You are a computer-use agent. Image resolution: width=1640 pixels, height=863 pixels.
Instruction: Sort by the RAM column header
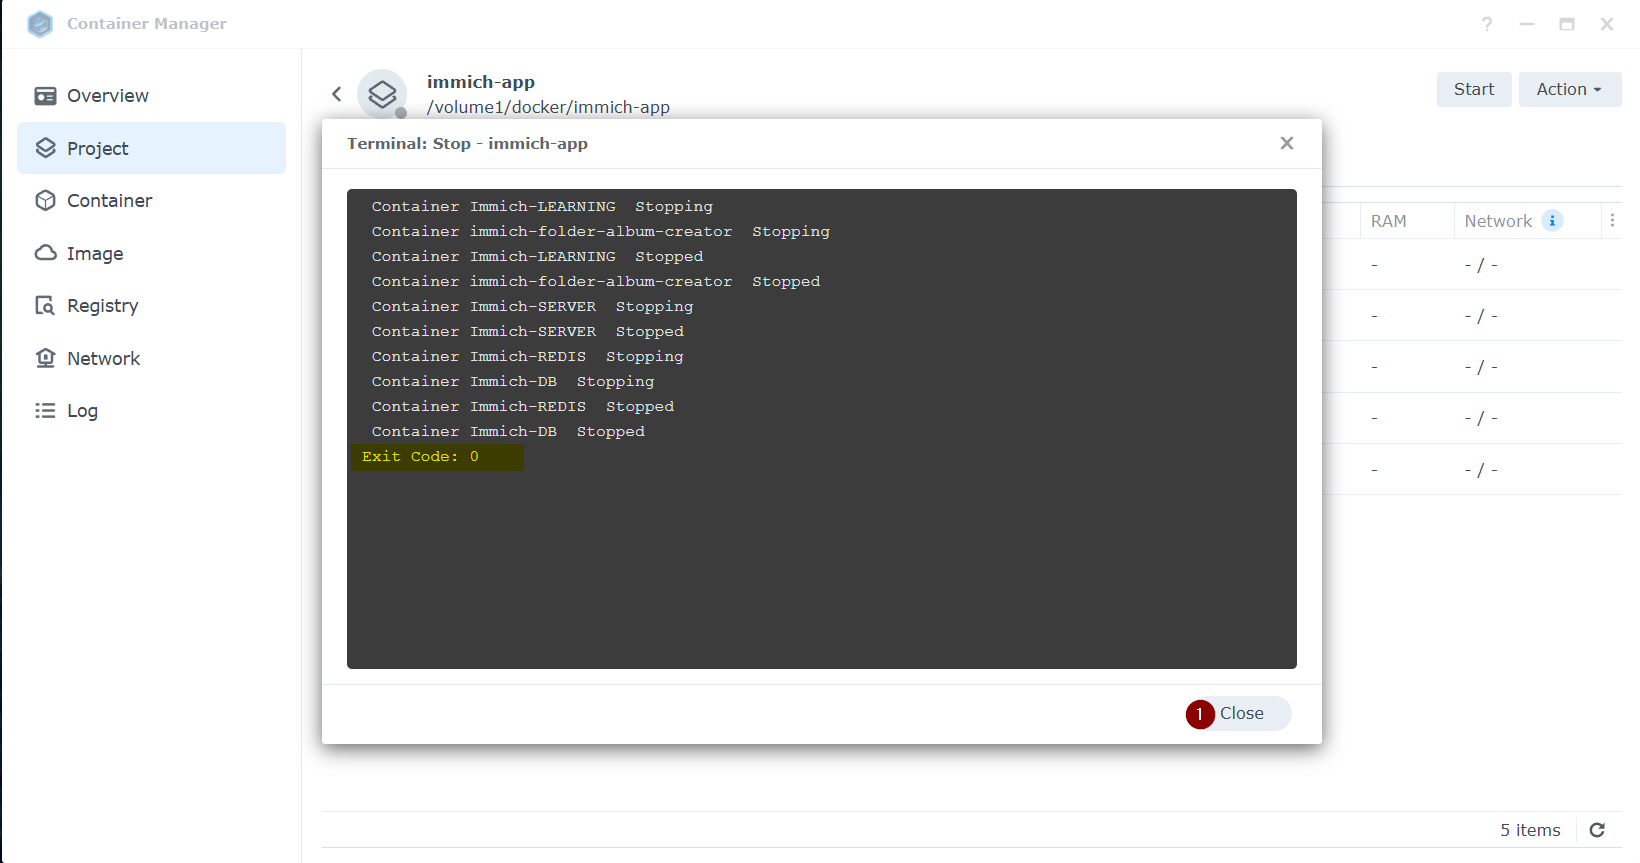[x=1388, y=221]
